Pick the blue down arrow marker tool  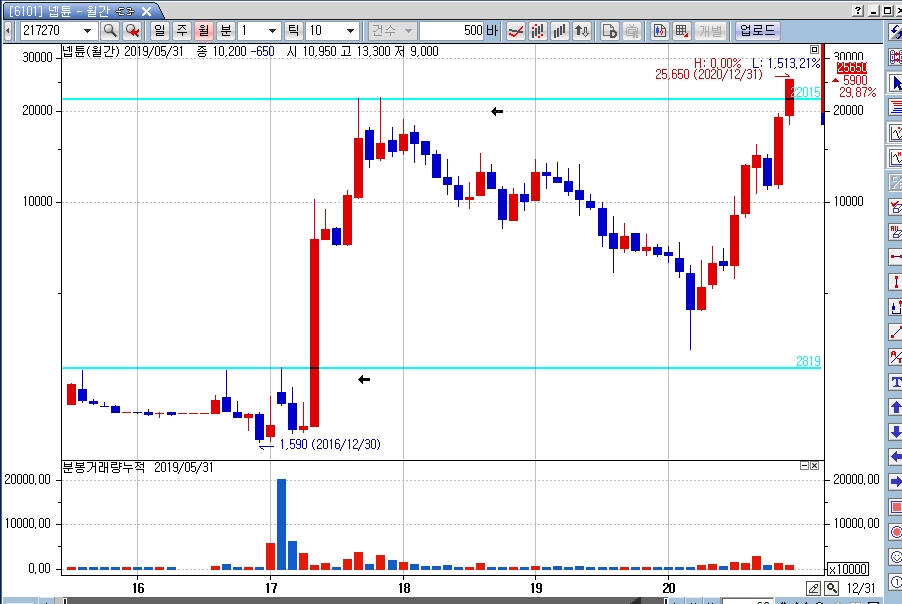click(895, 432)
